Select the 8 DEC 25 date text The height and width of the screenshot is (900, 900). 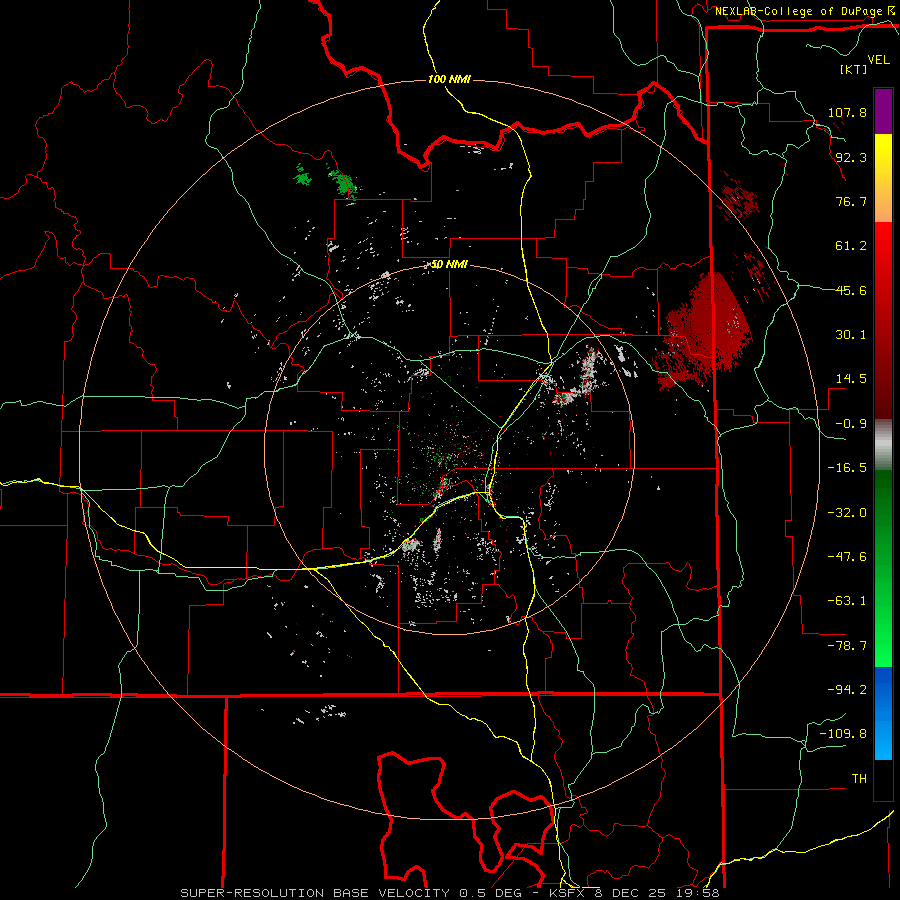point(631,893)
